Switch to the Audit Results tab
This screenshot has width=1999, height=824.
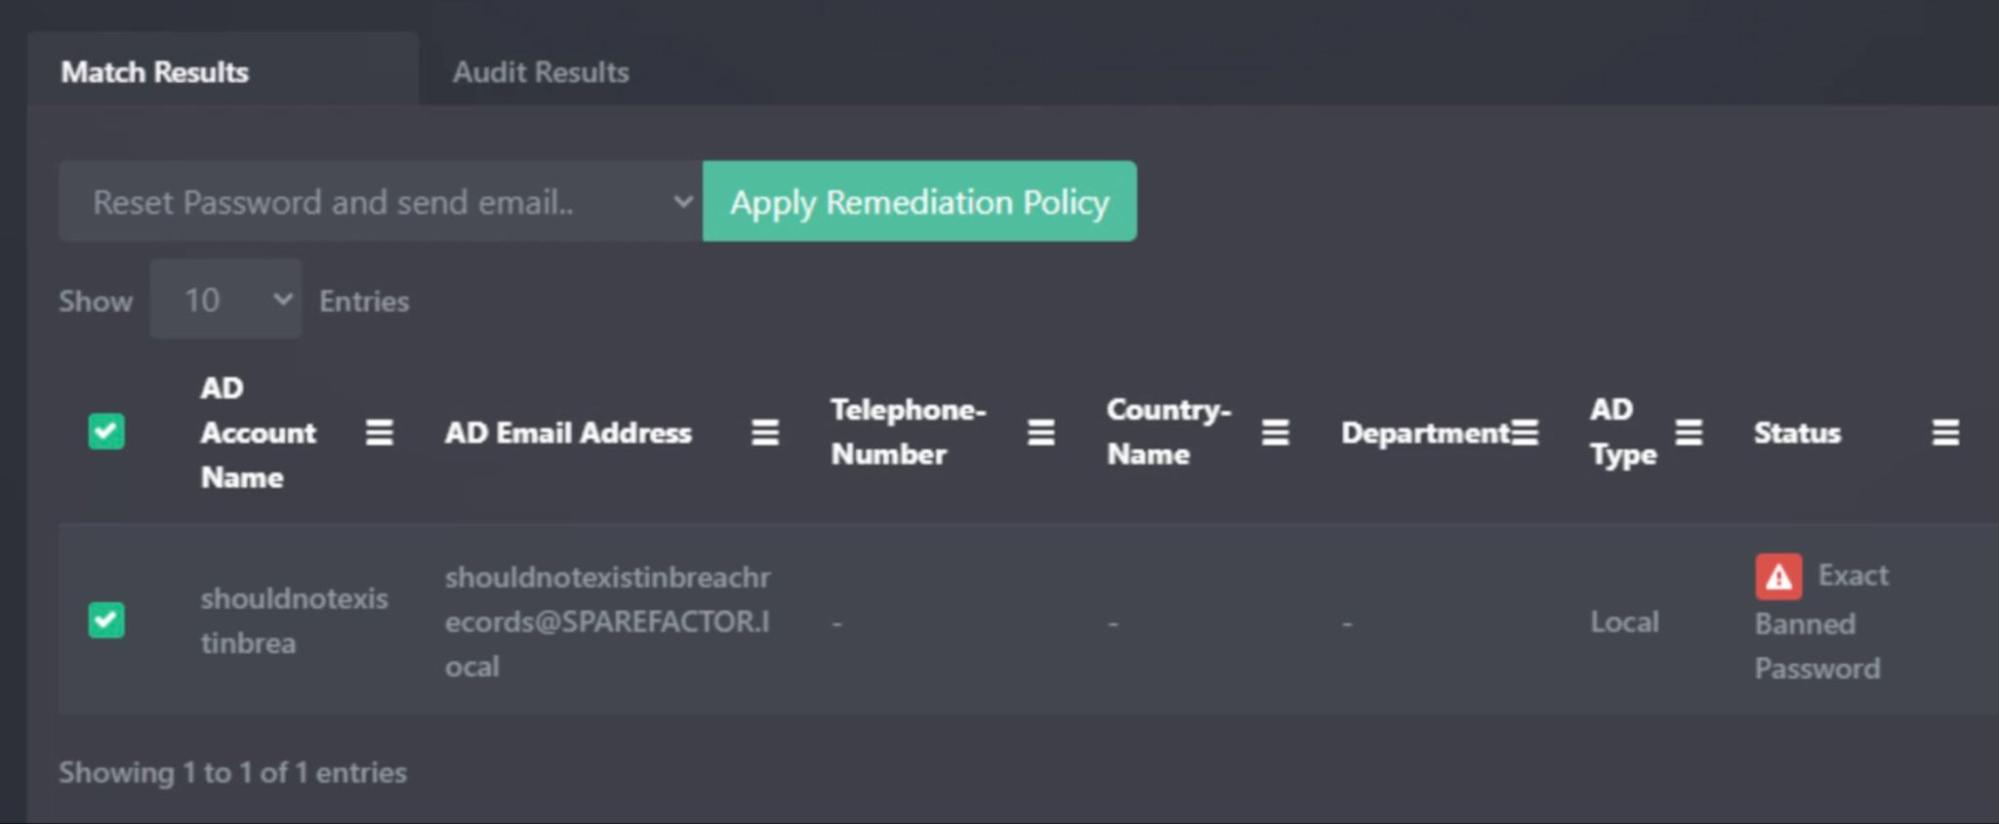click(541, 71)
